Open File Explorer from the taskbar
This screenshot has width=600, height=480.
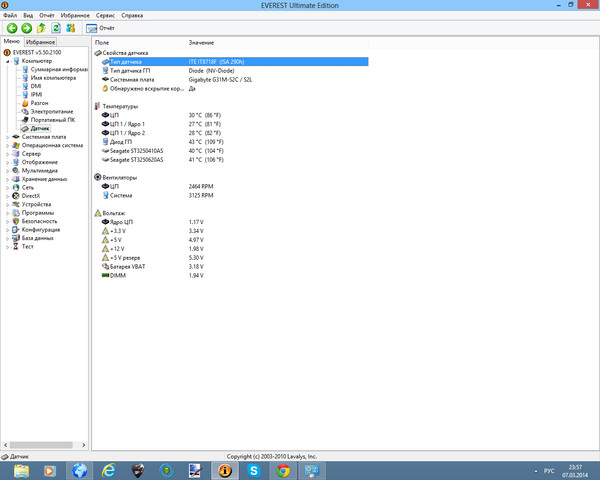[21, 470]
